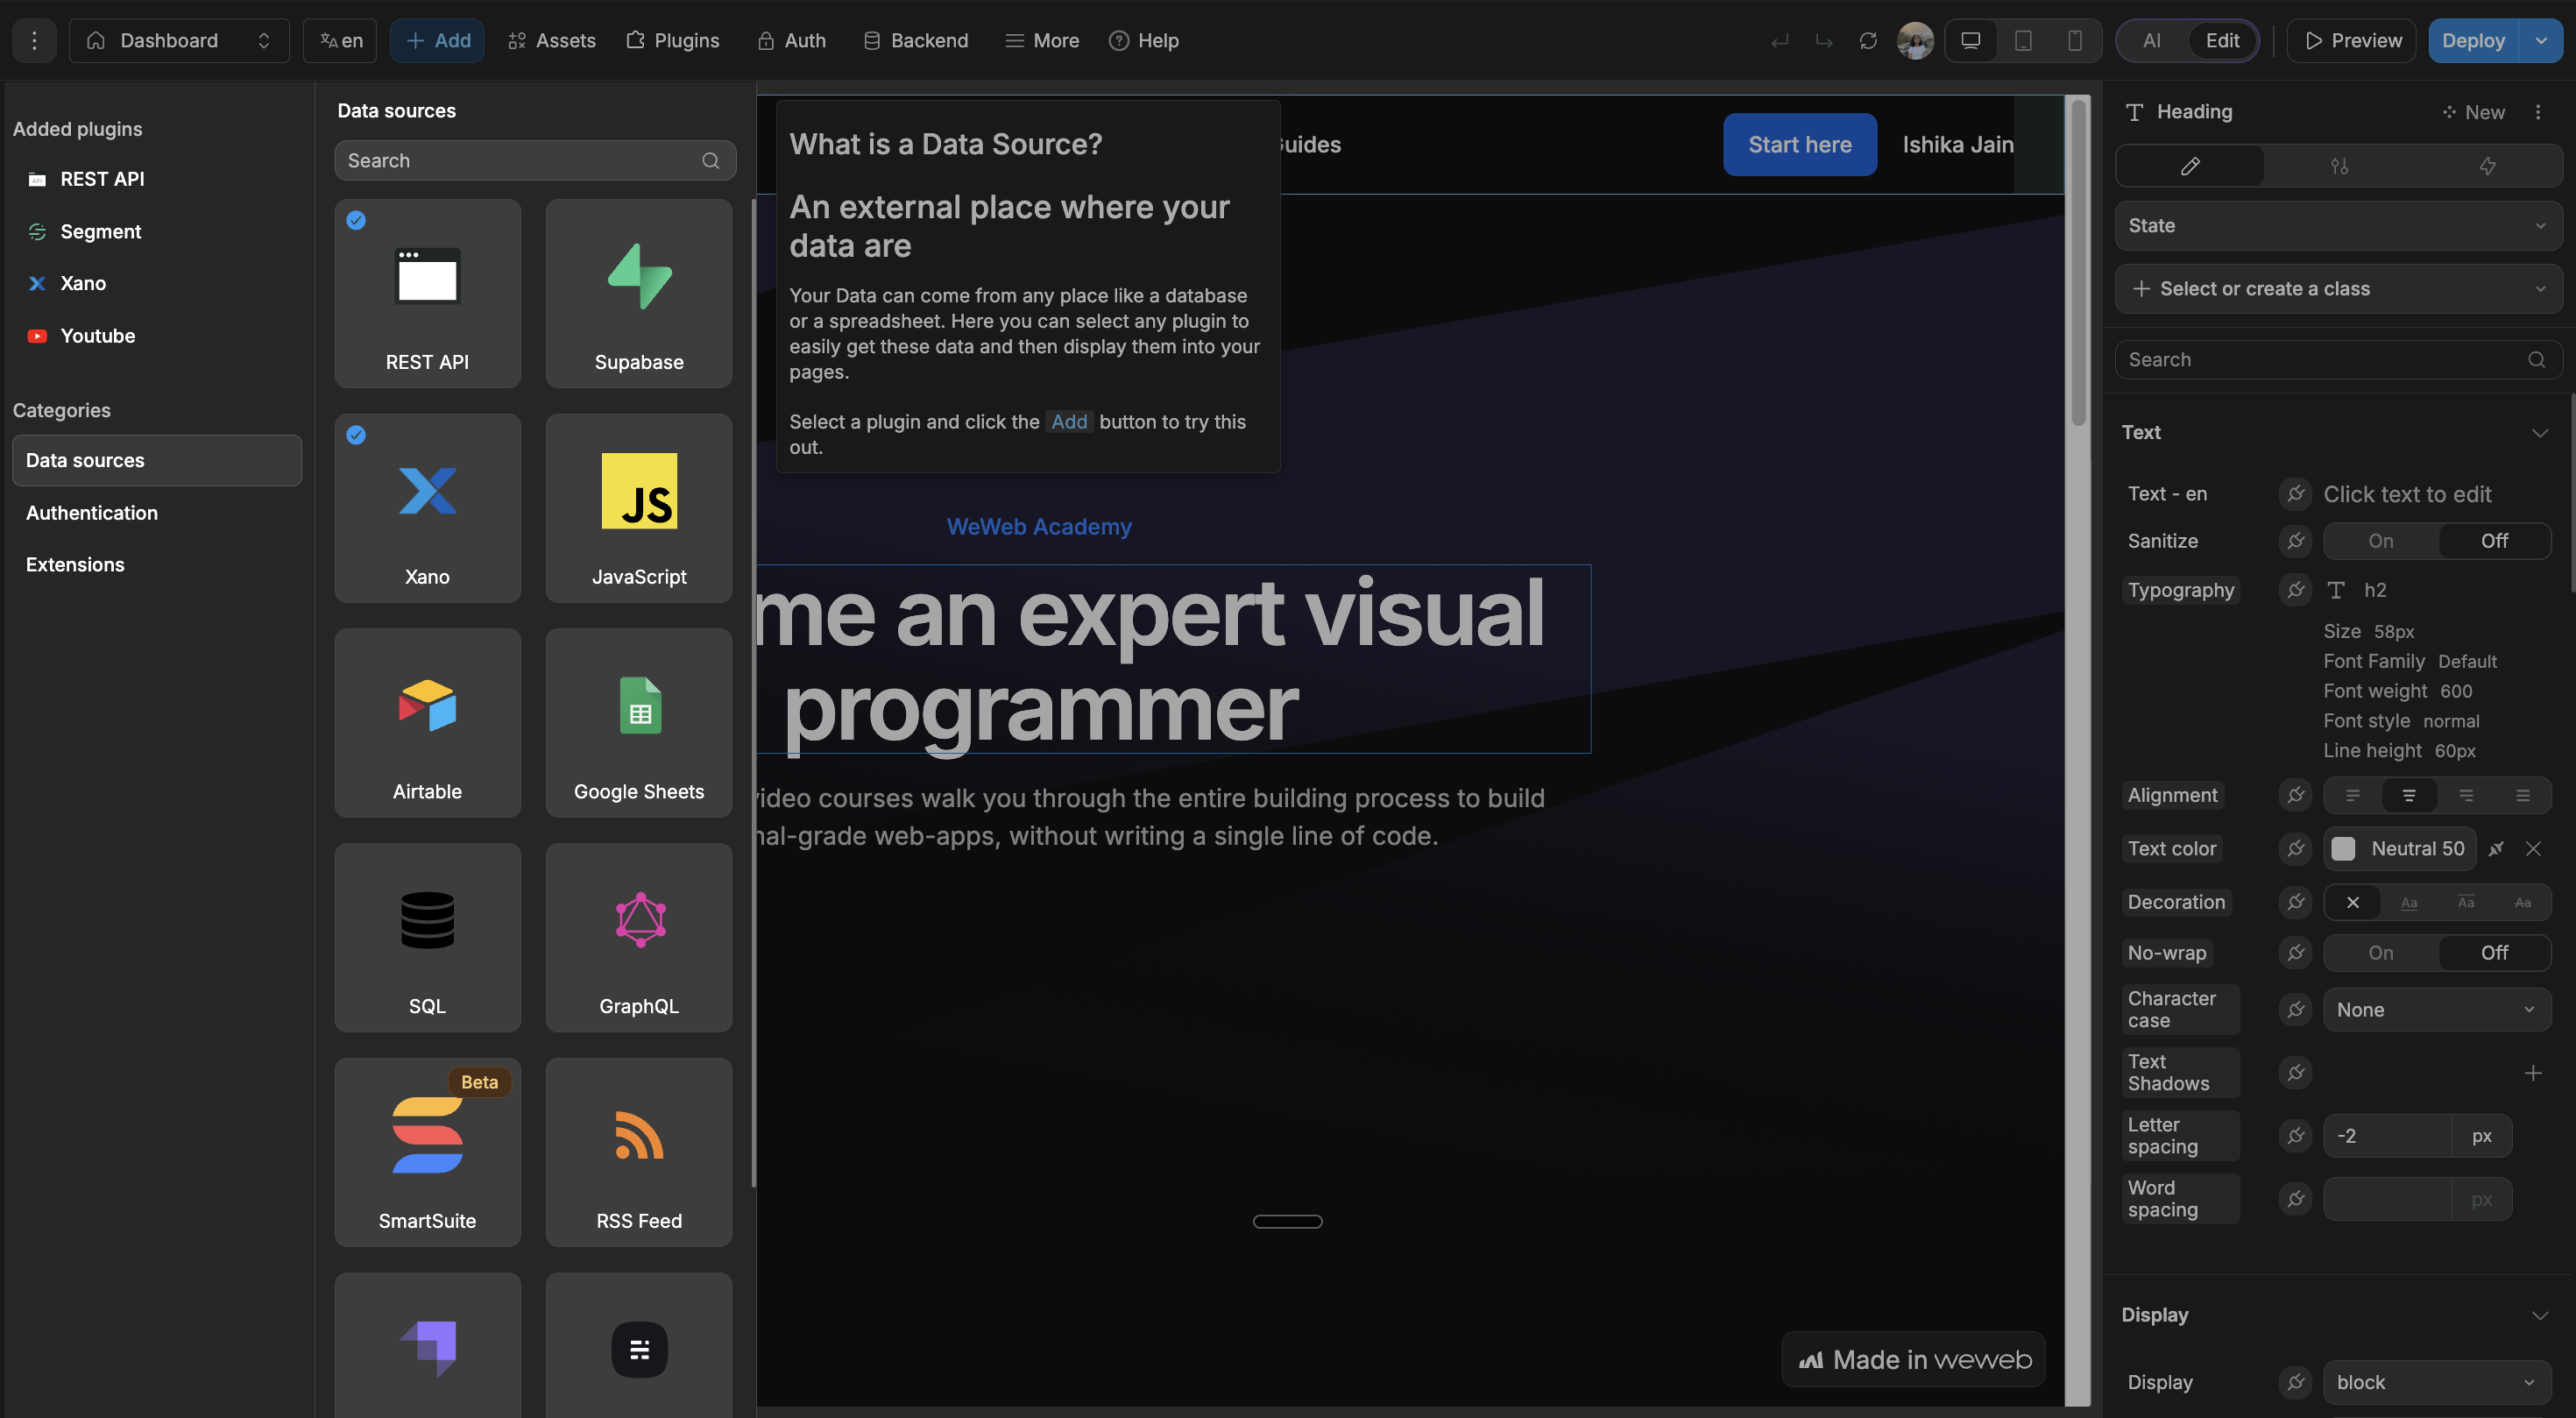Collapse the Text section
This screenshot has width=2576, height=1418.
coord(2541,432)
